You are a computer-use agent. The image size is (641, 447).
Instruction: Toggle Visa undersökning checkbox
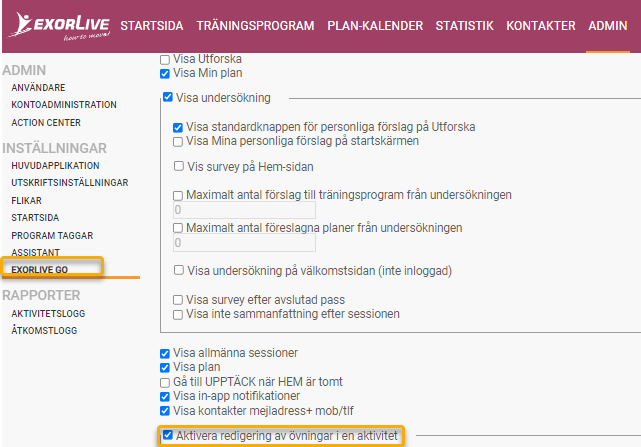click(168, 97)
